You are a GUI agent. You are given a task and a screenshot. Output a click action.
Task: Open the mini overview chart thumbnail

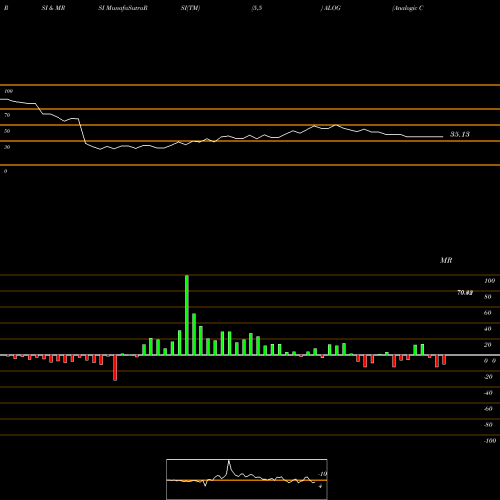coord(247,479)
